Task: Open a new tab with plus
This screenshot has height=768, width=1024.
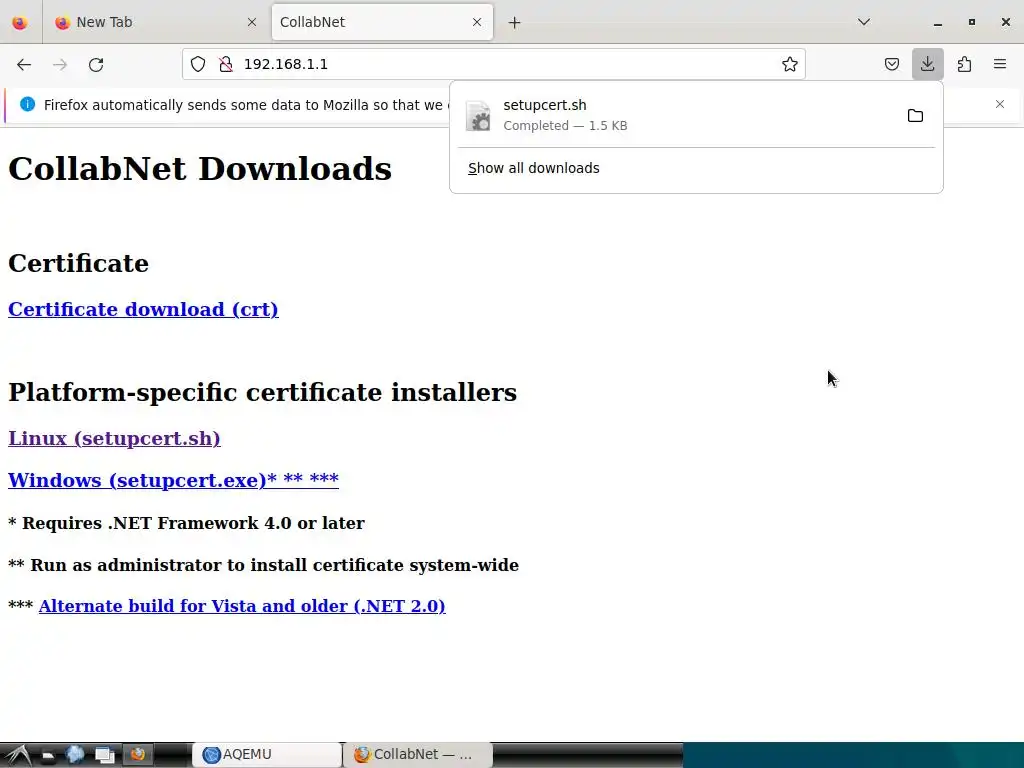Action: tap(515, 23)
